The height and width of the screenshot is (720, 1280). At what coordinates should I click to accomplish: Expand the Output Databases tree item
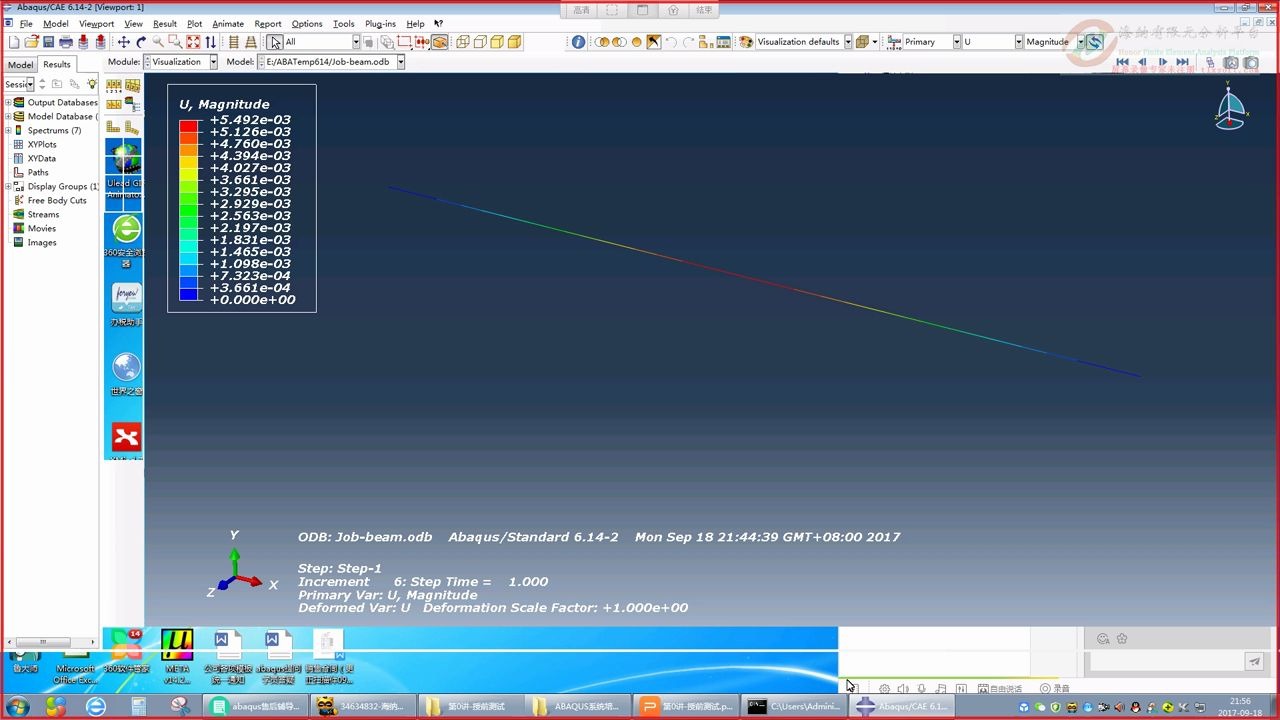8,102
